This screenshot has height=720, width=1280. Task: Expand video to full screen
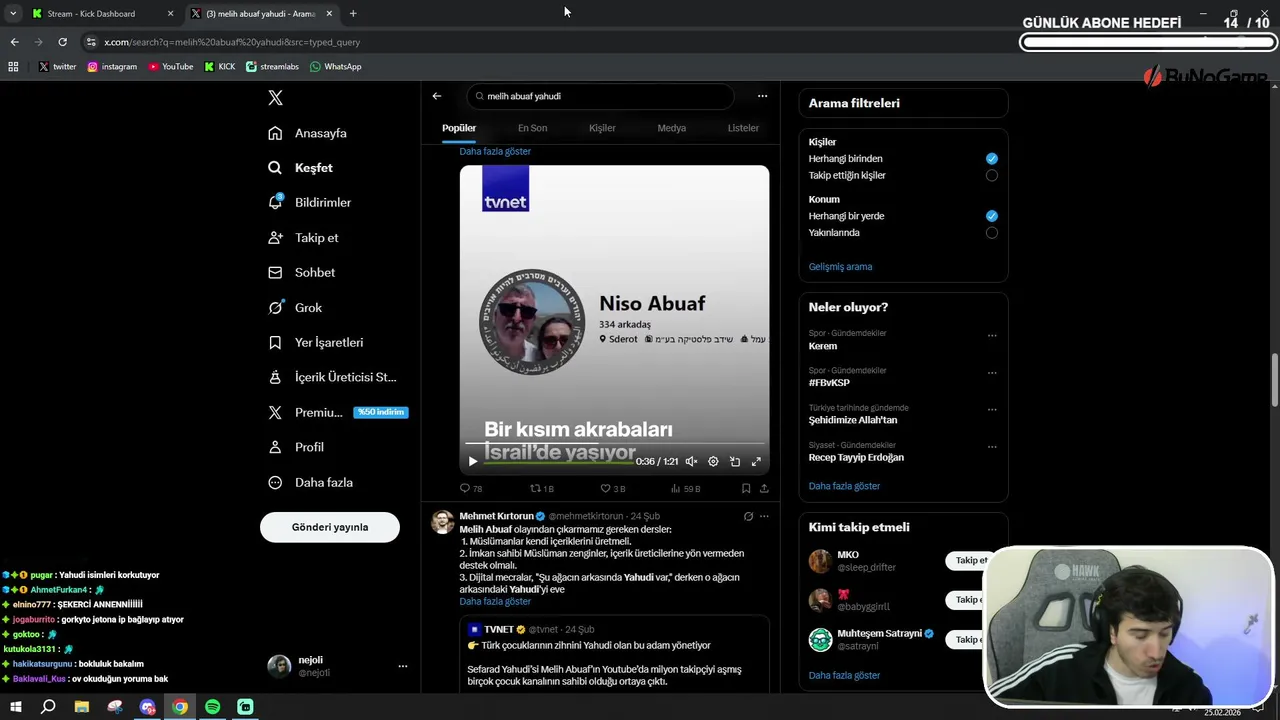click(756, 461)
